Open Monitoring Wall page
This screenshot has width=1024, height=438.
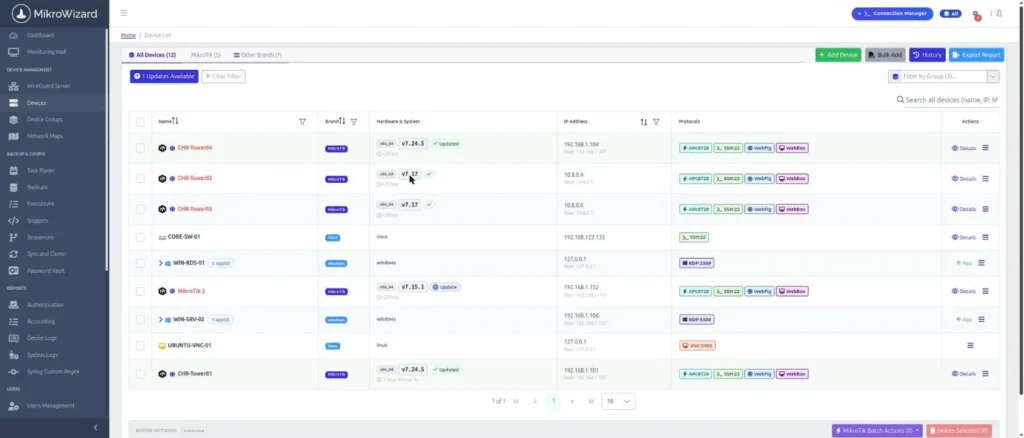(x=46, y=52)
